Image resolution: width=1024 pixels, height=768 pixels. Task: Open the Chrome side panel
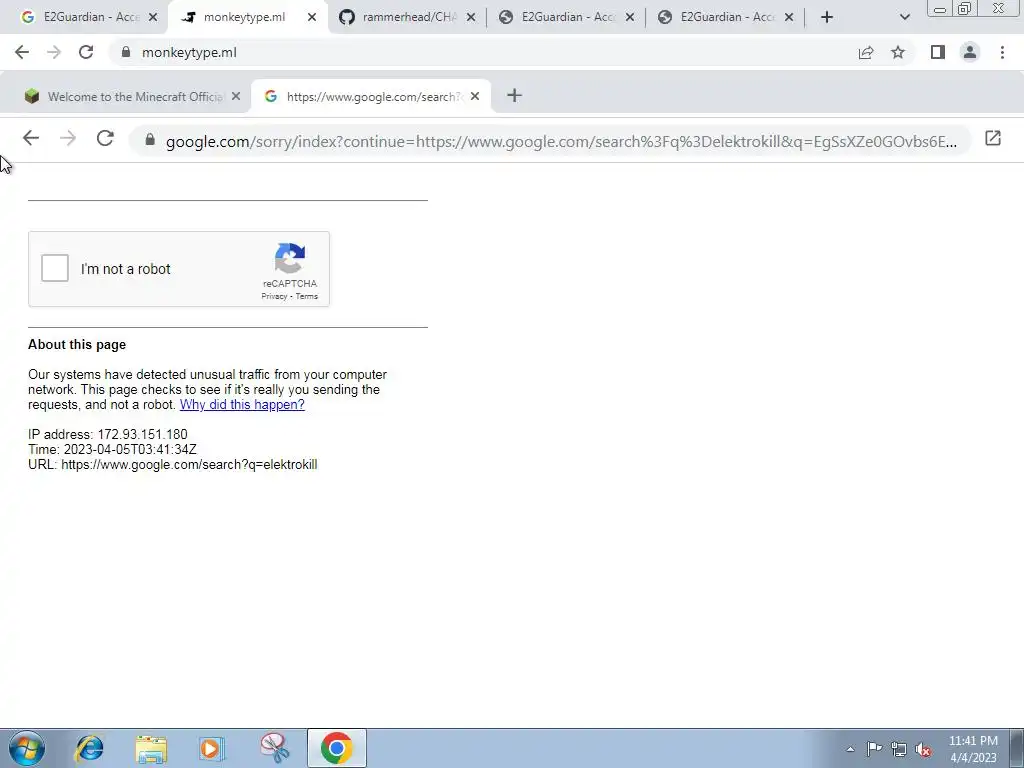click(938, 52)
